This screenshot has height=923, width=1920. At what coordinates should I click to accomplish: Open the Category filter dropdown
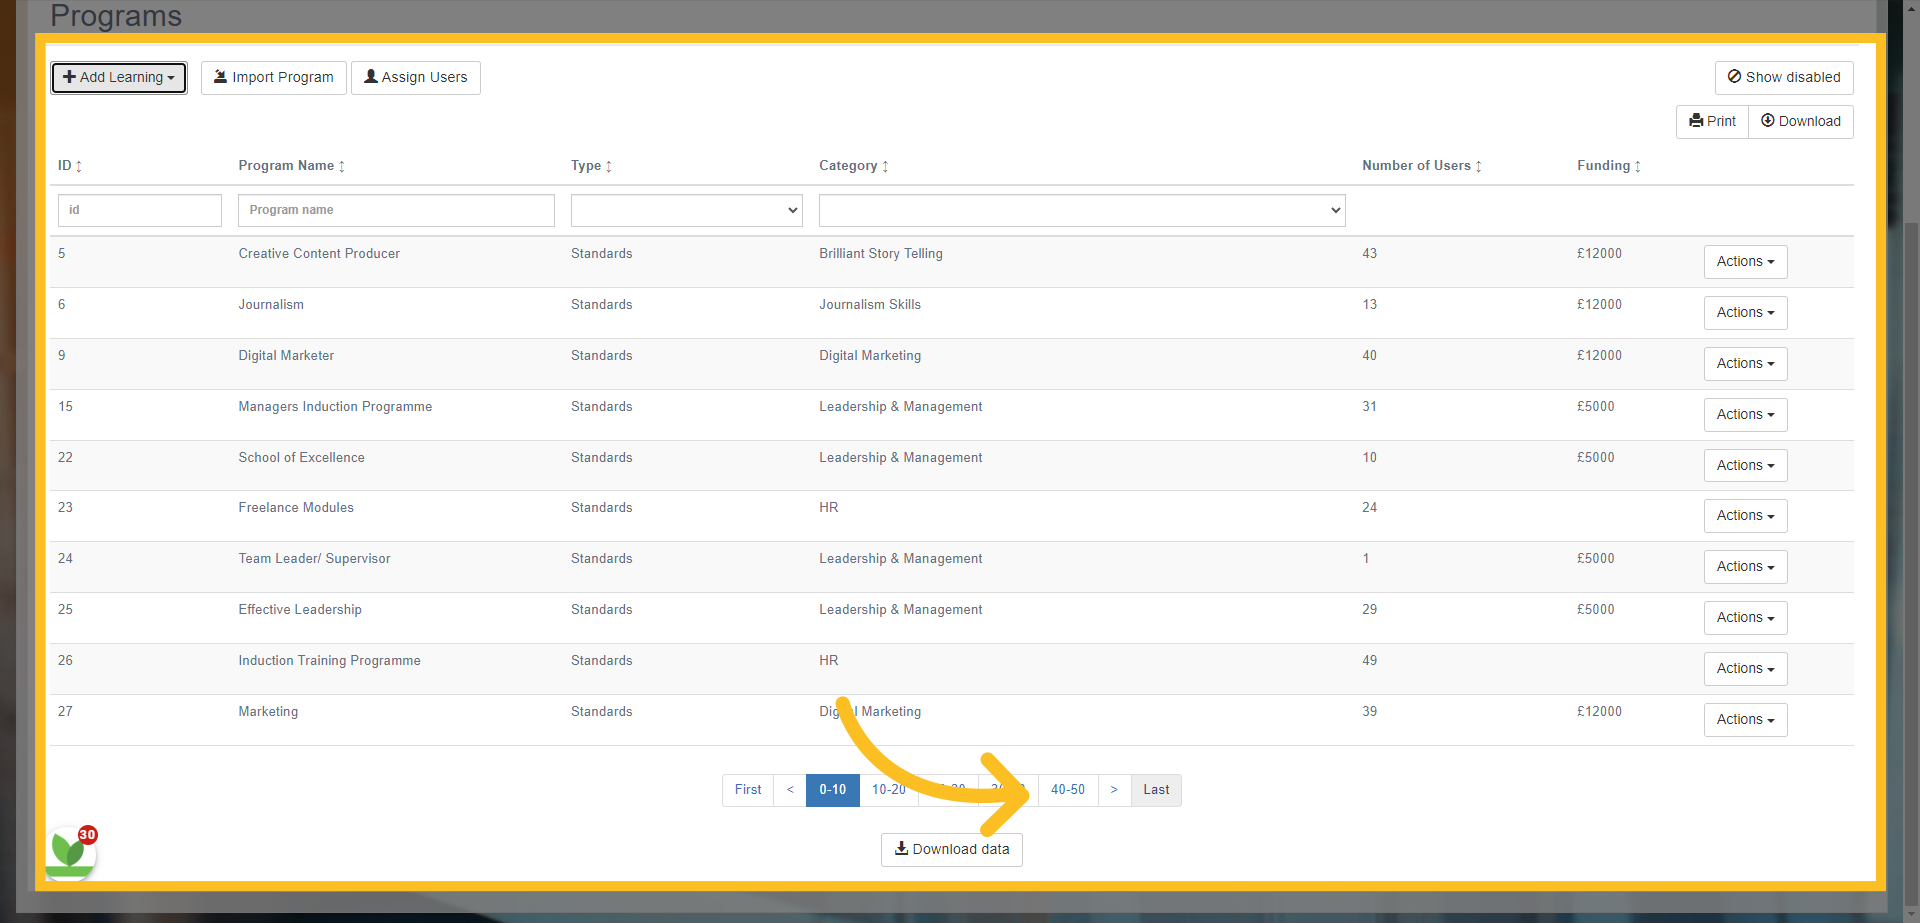tap(1082, 211)
